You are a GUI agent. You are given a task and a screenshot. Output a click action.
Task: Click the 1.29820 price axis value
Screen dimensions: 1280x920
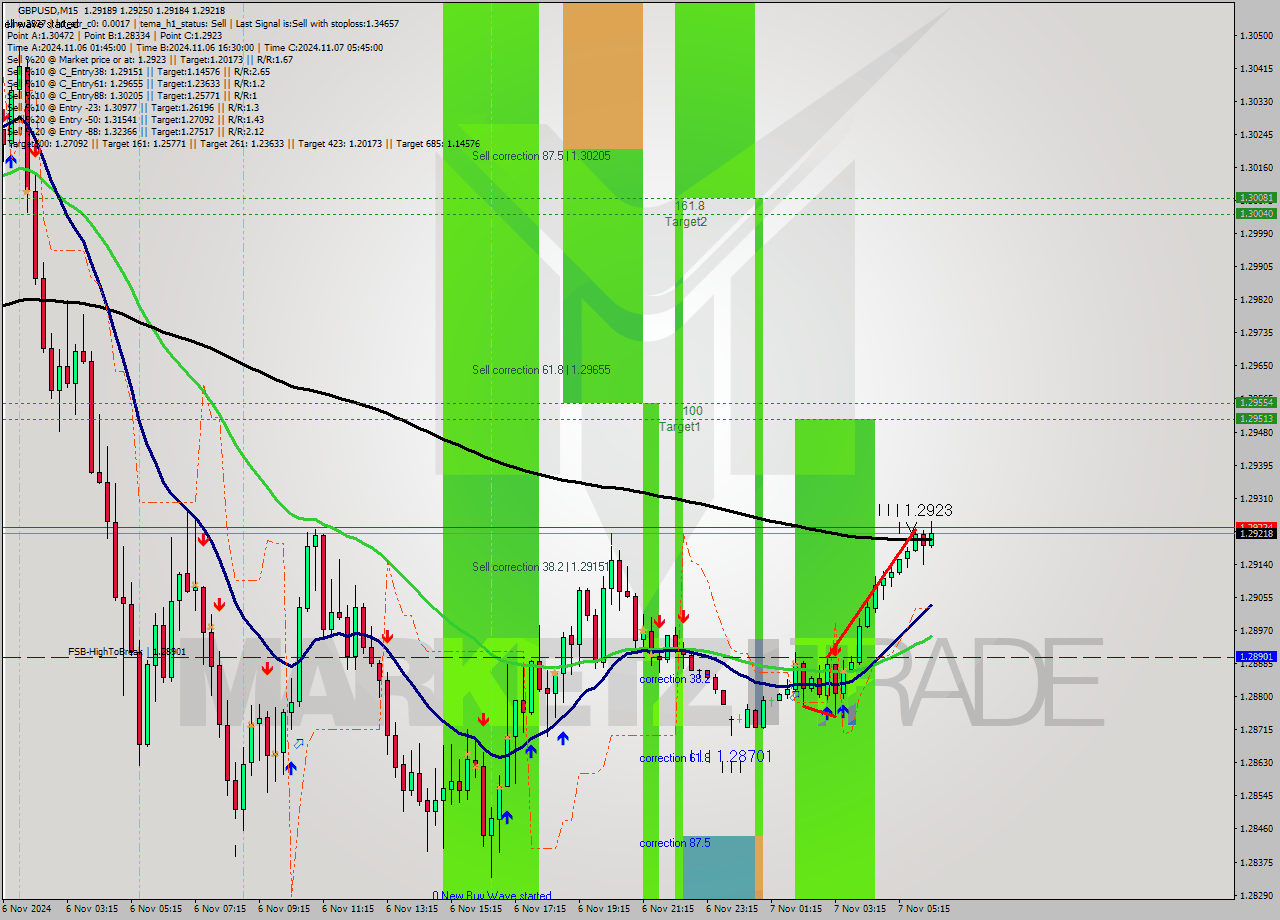pos(1256,299)
